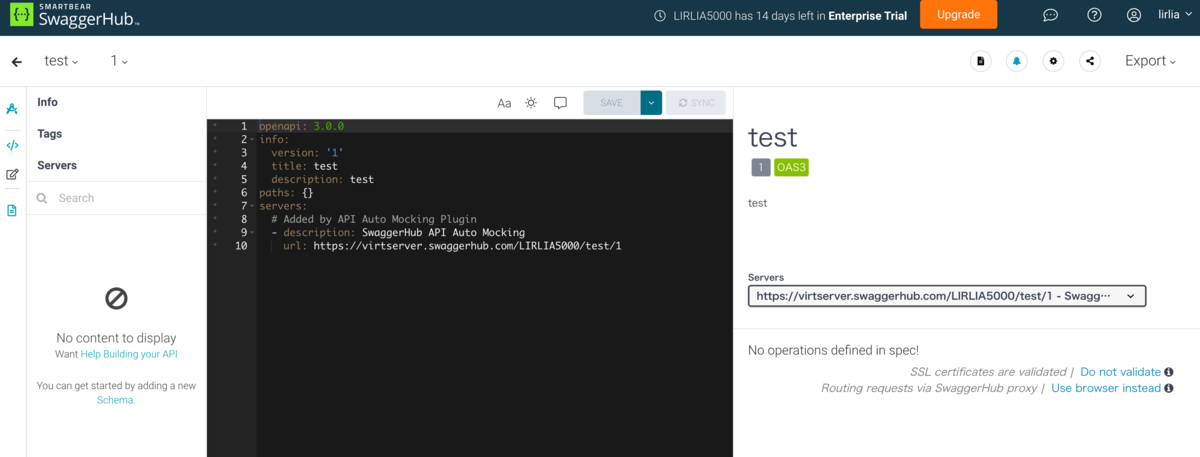
Task: Click the notifications bell icon
Action: (1017, 61)
